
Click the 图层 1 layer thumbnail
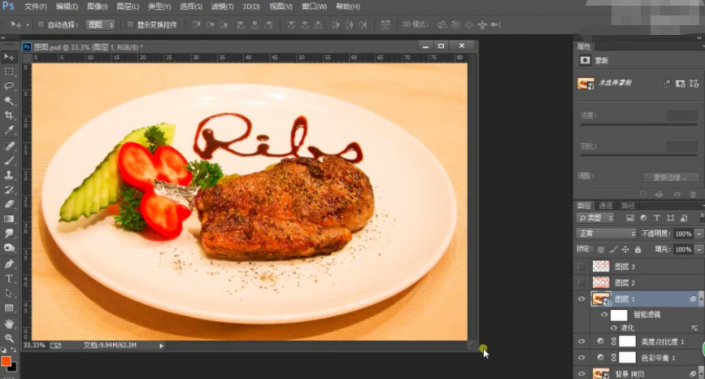point(601,299)
